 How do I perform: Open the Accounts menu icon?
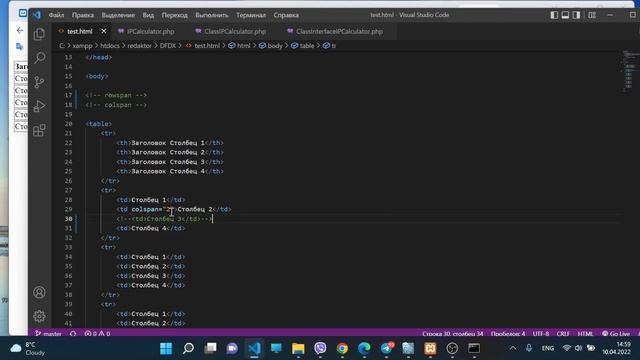click(39, 292)
